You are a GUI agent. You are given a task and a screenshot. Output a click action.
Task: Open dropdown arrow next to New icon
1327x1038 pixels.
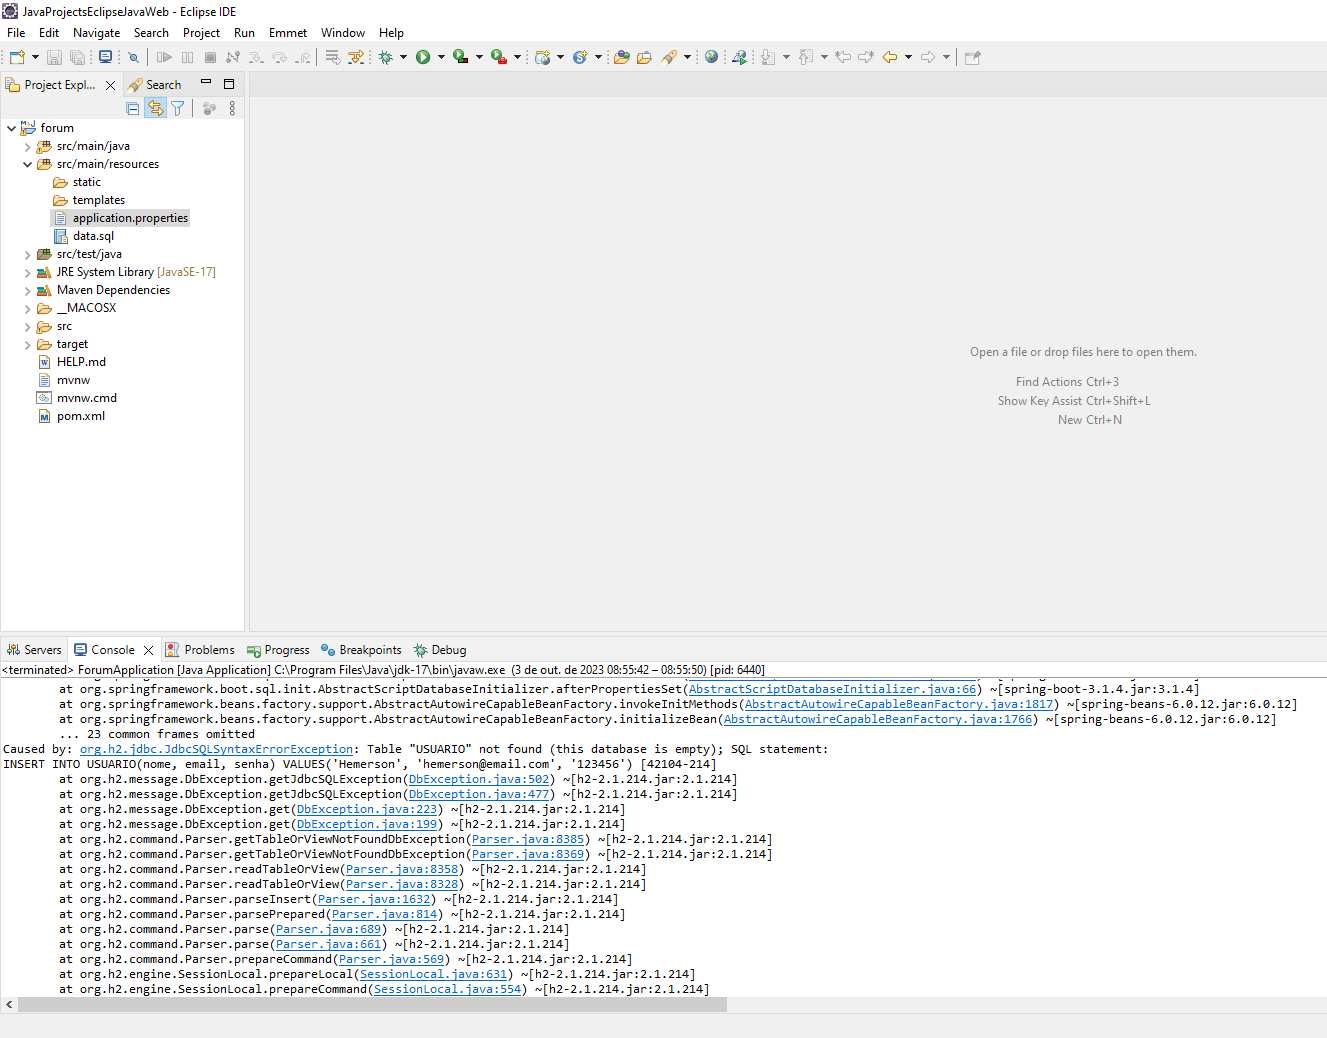click(35, 57)
